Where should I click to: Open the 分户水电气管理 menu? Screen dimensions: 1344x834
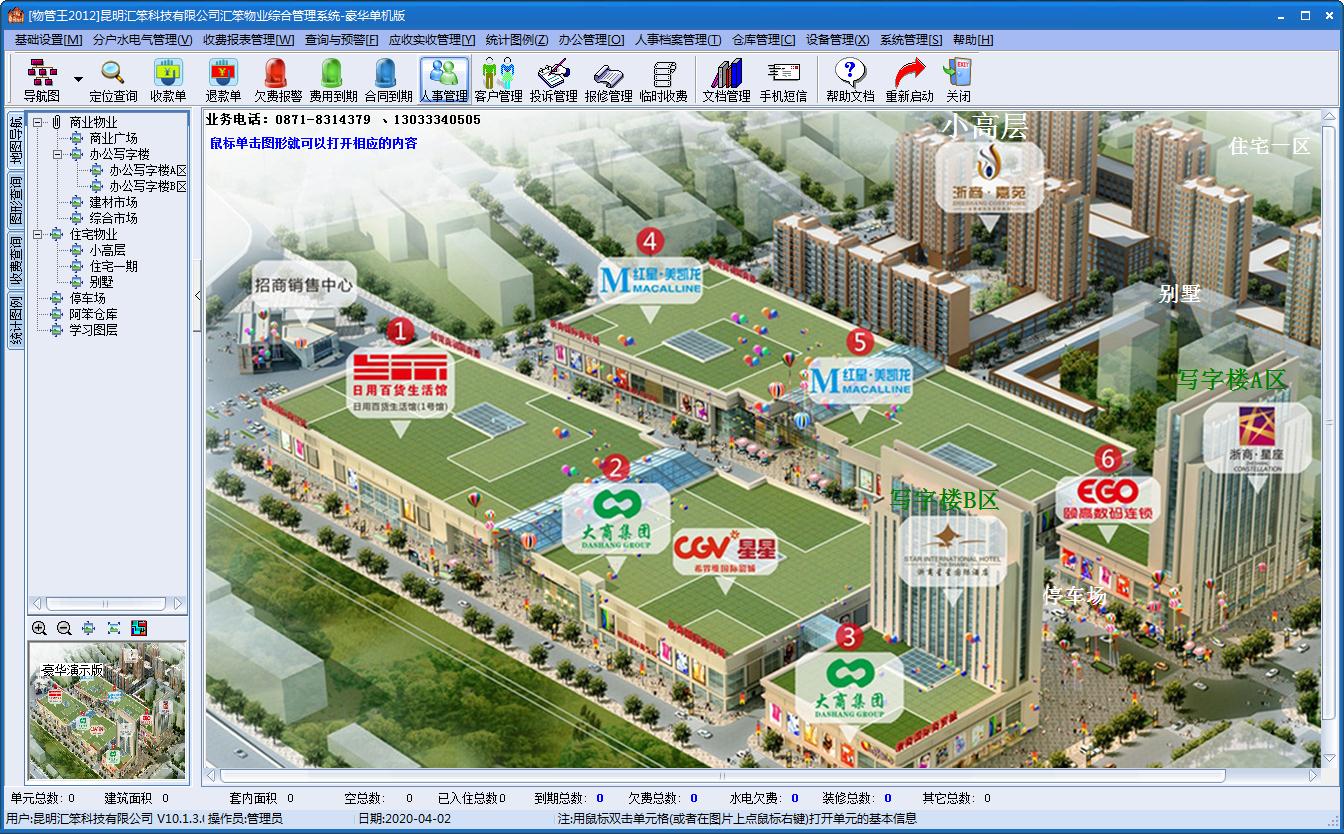click(142, 40)
